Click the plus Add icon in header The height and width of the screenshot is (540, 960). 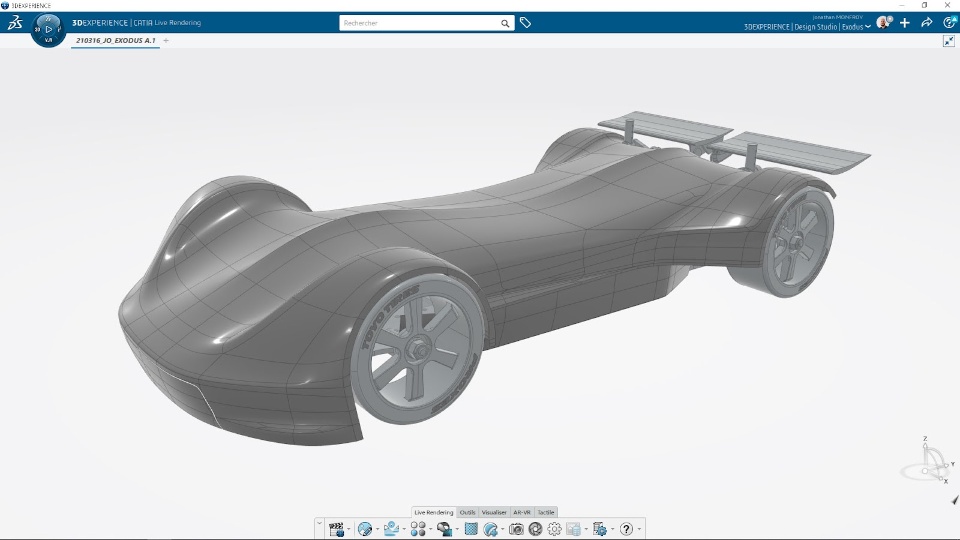905,23
